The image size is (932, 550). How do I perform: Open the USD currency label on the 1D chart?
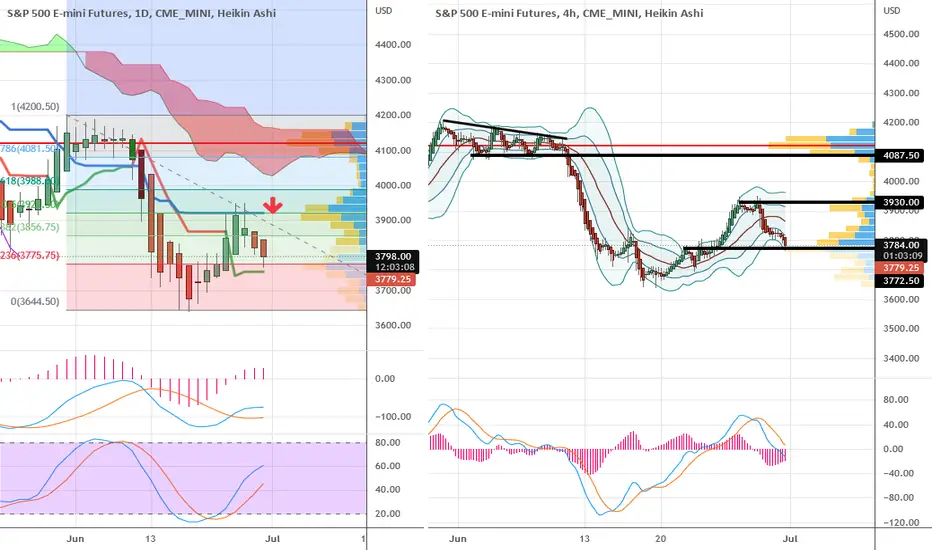coord(383,11)
